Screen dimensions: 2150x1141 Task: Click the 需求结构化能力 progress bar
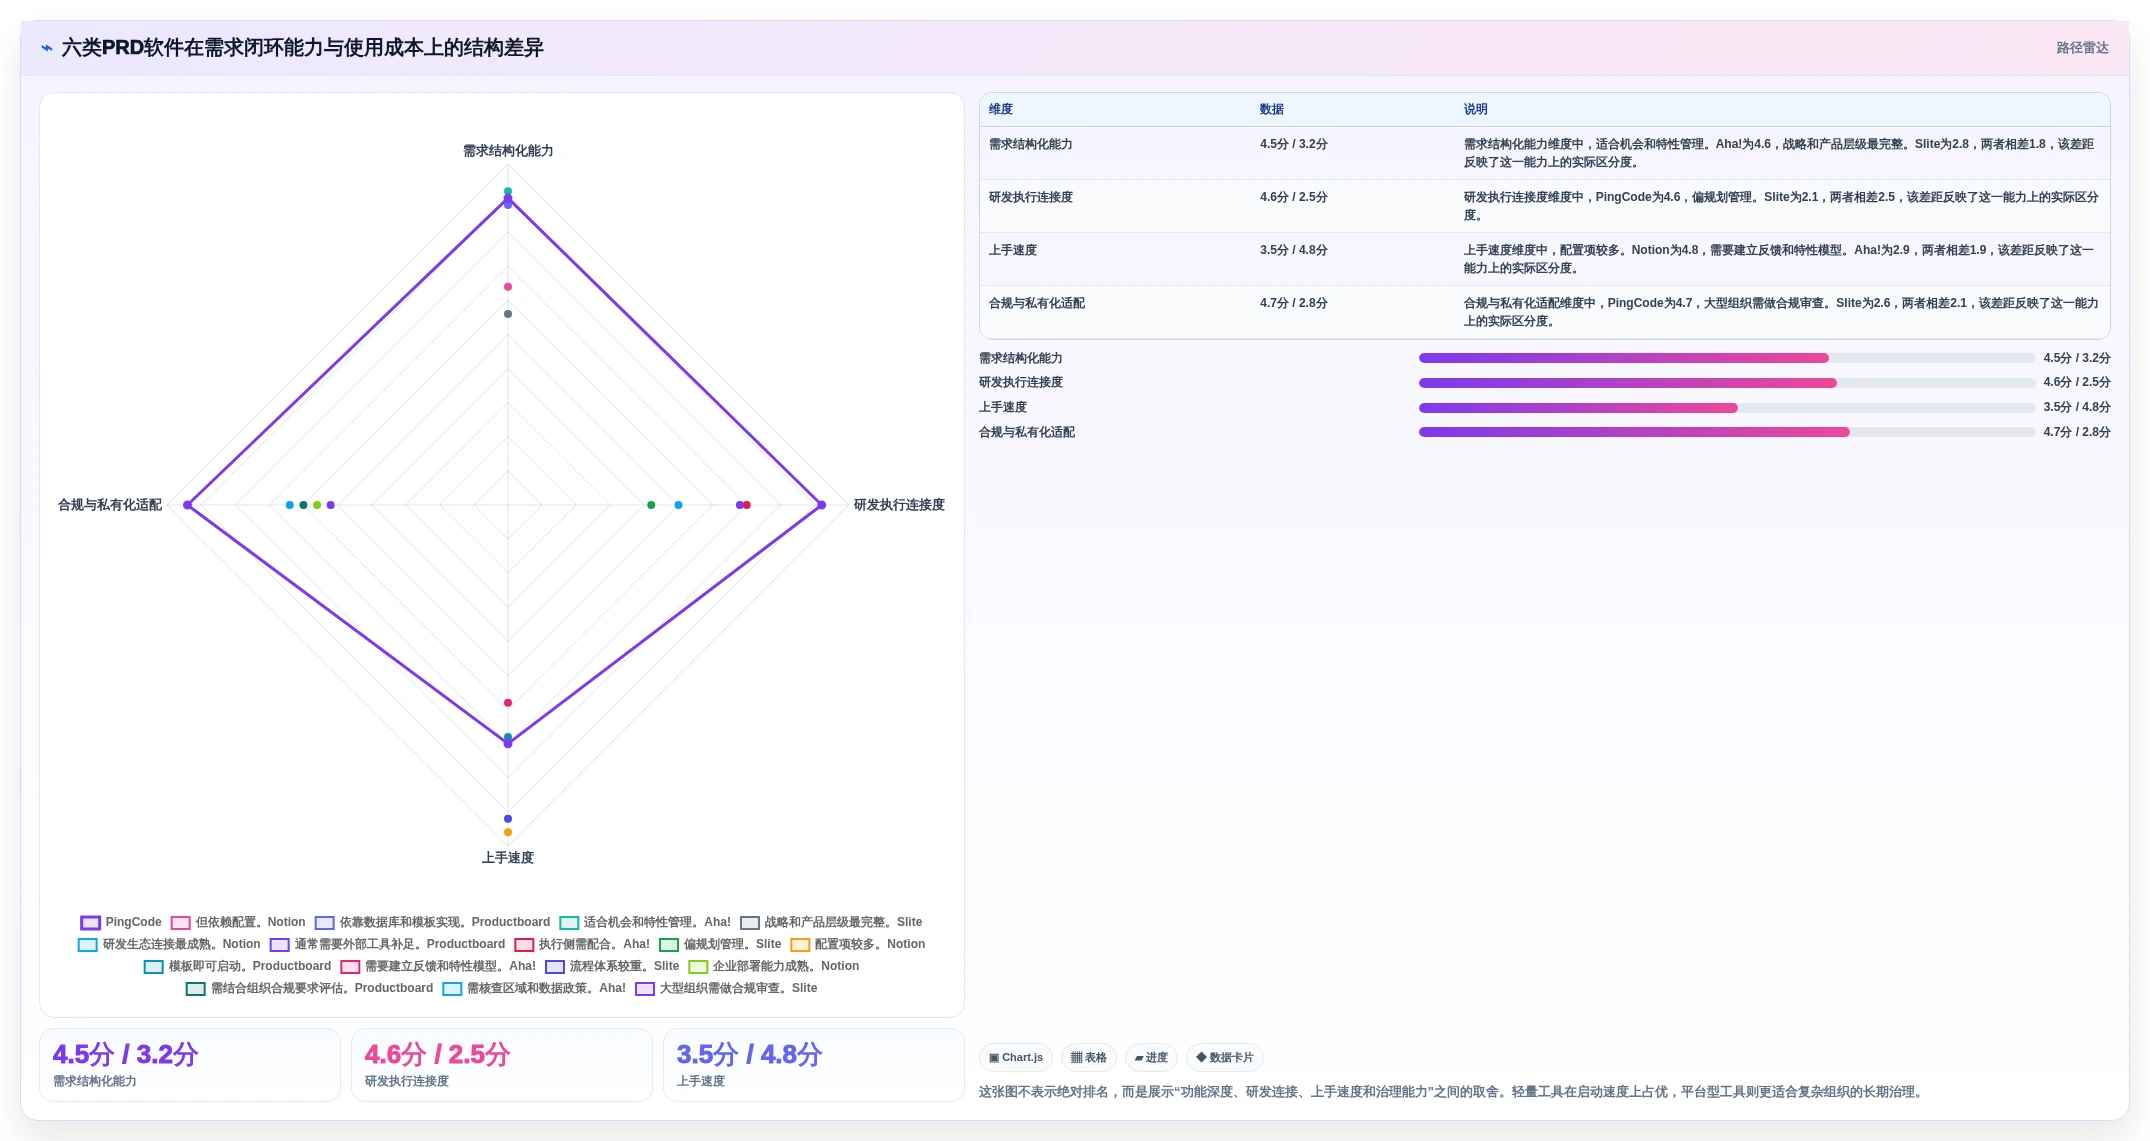[1727, 358]
